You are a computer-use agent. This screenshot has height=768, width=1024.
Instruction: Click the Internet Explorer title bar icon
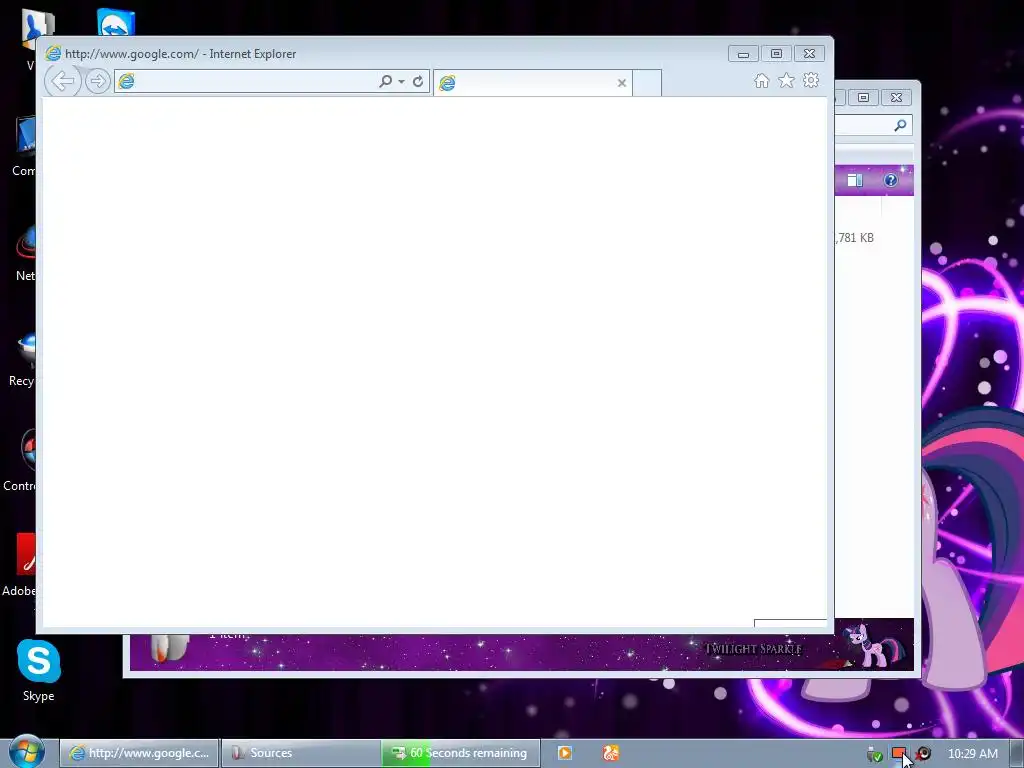(53, 54)
